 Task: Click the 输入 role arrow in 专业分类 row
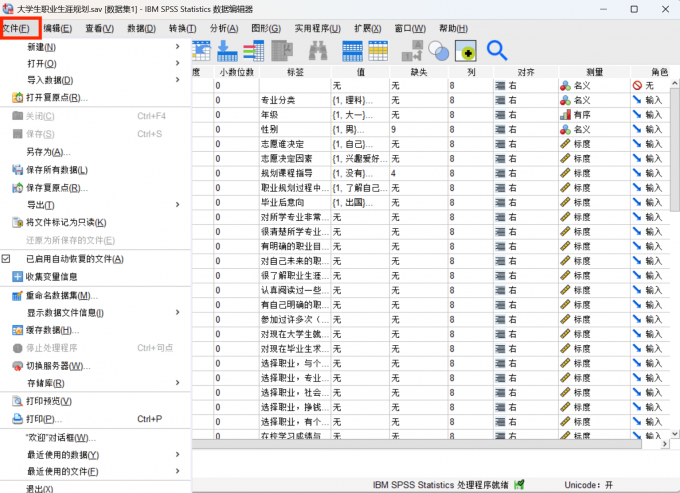(637, 100)
